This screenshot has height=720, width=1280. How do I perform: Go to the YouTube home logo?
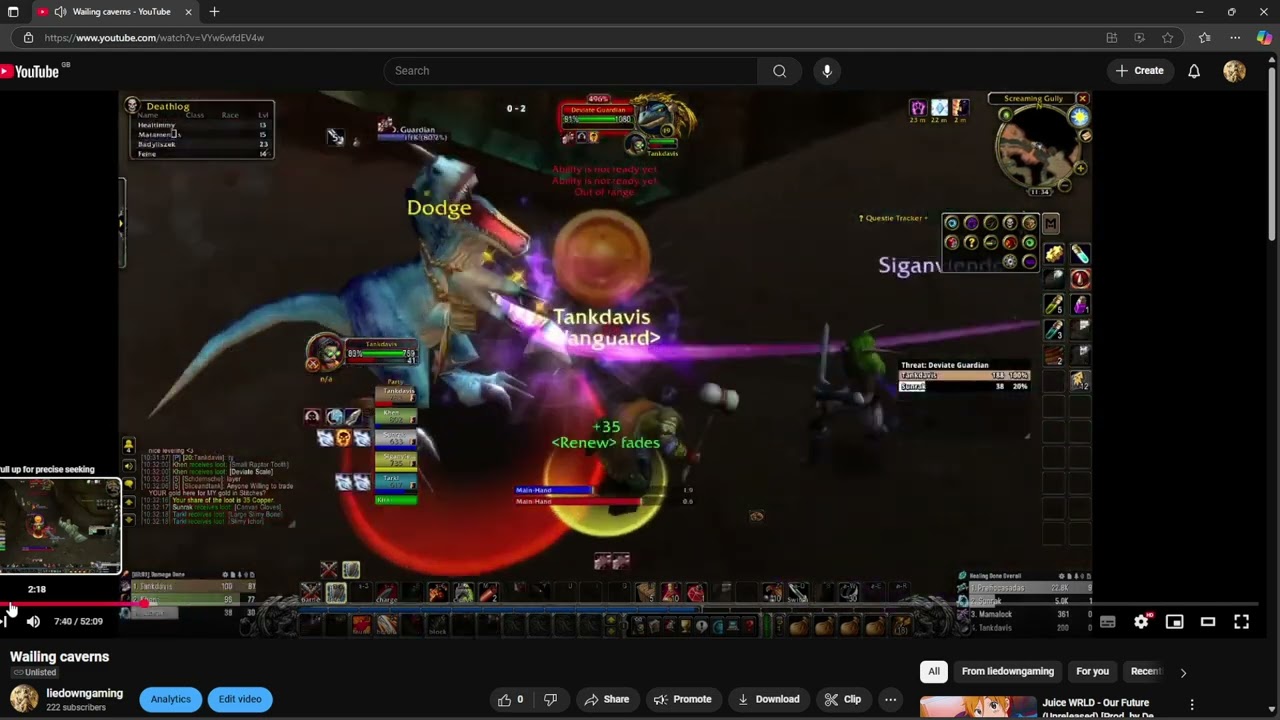(x=30, y=71)
